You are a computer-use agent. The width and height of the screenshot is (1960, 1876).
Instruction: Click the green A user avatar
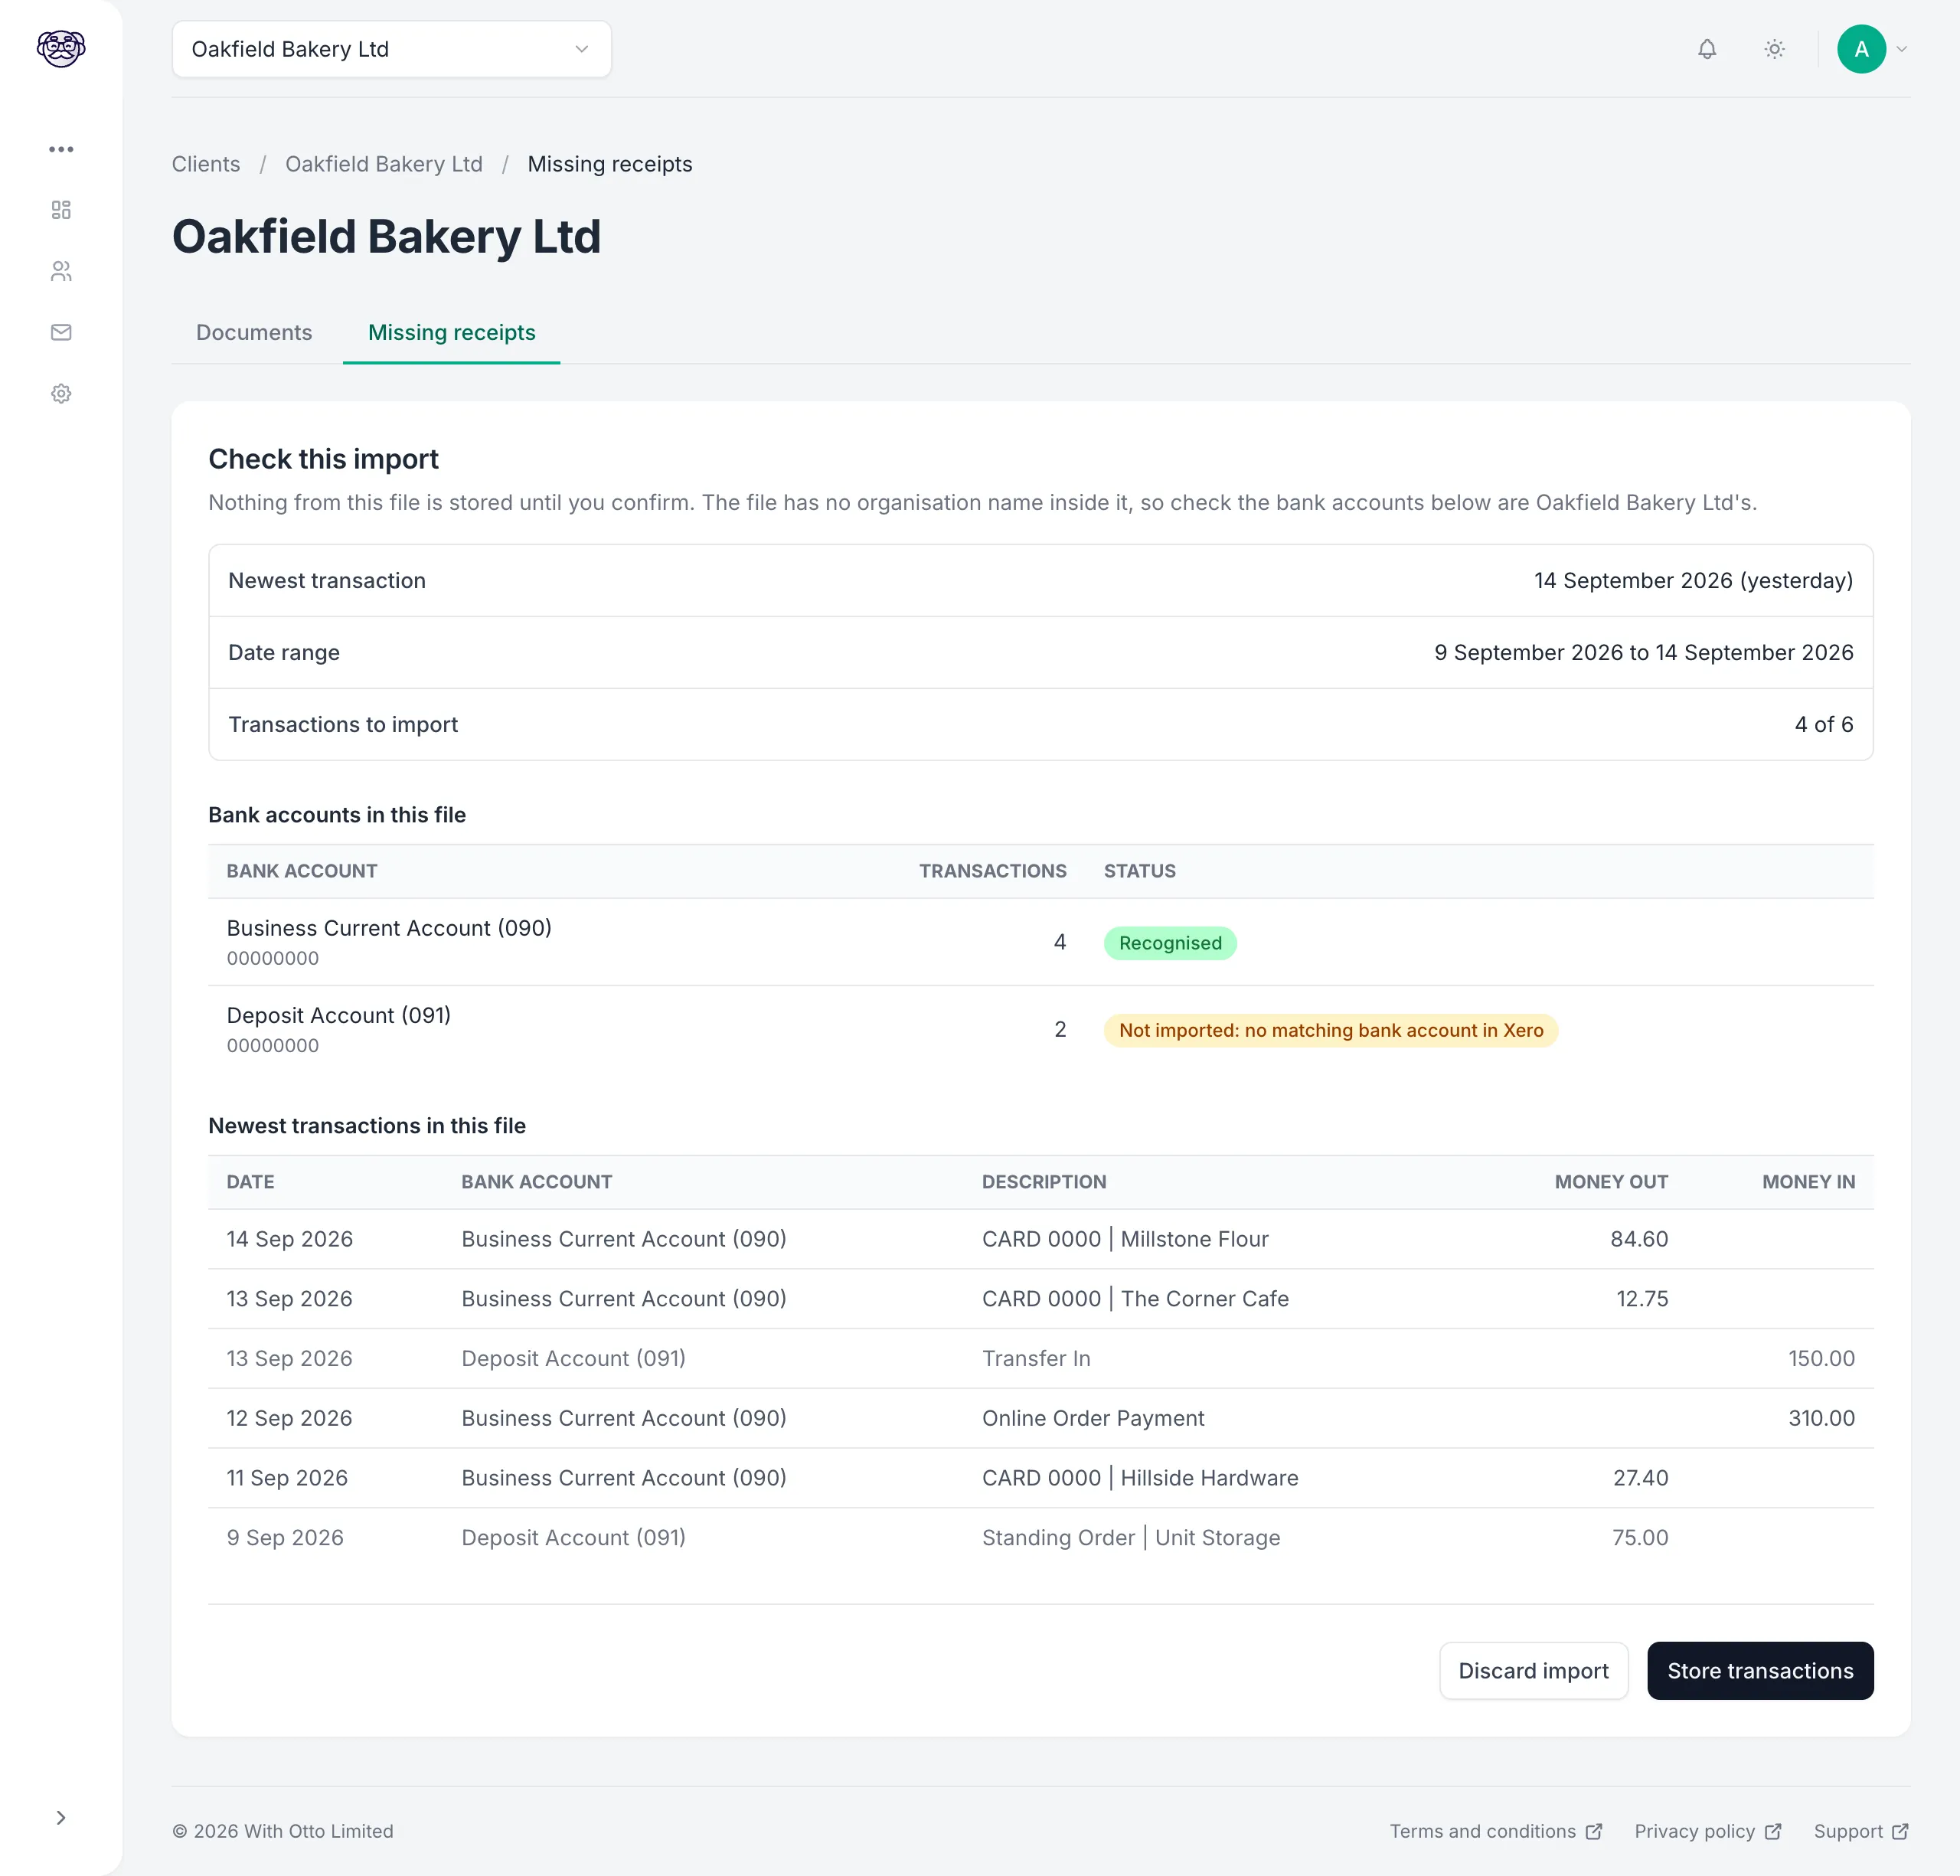click(x=1861, y=49)
